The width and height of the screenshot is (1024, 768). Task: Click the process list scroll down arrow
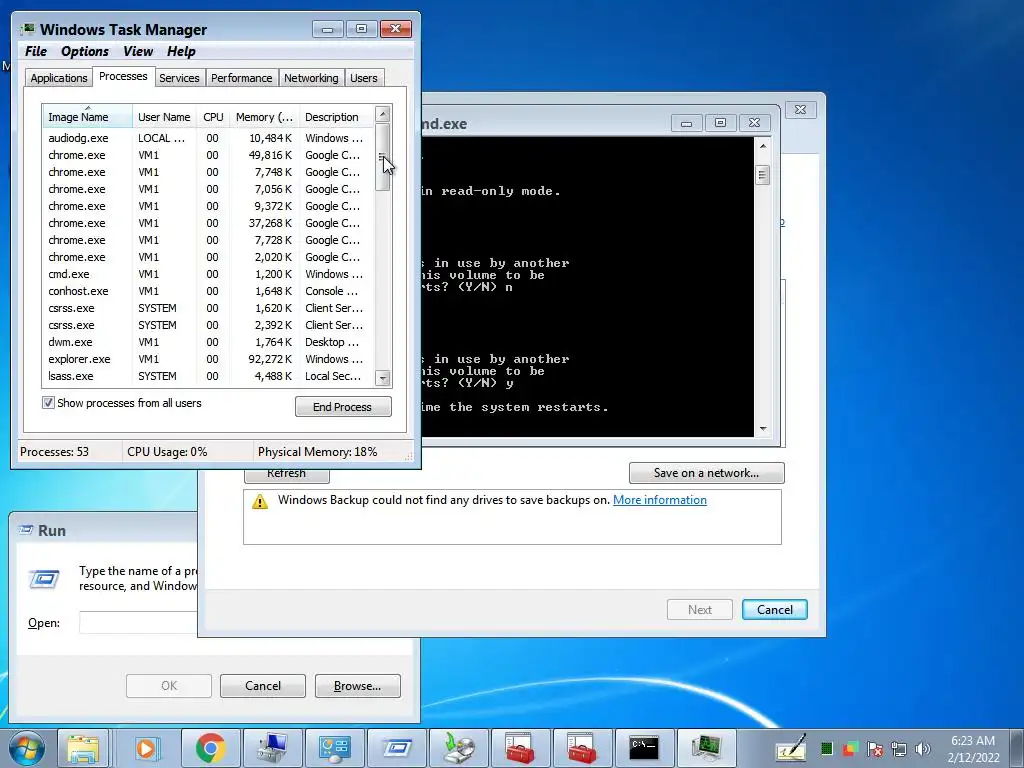click(383, 378)
